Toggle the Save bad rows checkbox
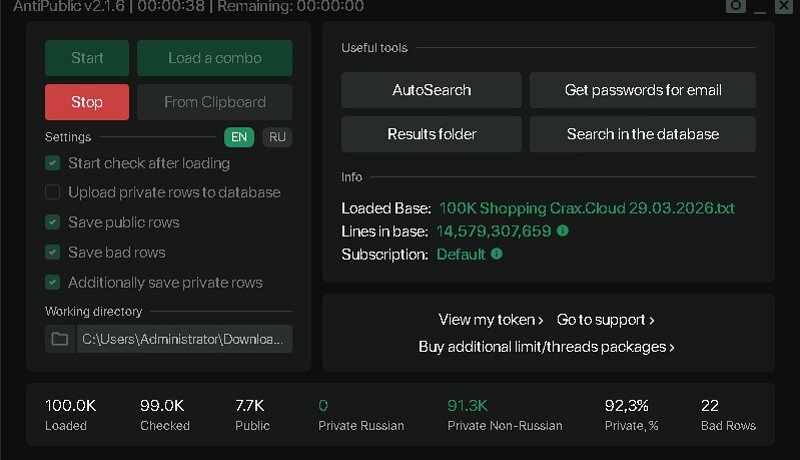Viewport: 800px width, 460px height. tap(53, 252)
